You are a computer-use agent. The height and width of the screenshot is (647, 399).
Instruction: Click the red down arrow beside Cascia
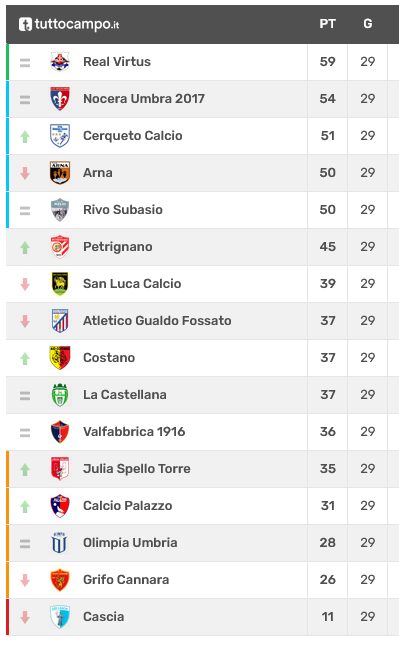click(x=25, y=617)
